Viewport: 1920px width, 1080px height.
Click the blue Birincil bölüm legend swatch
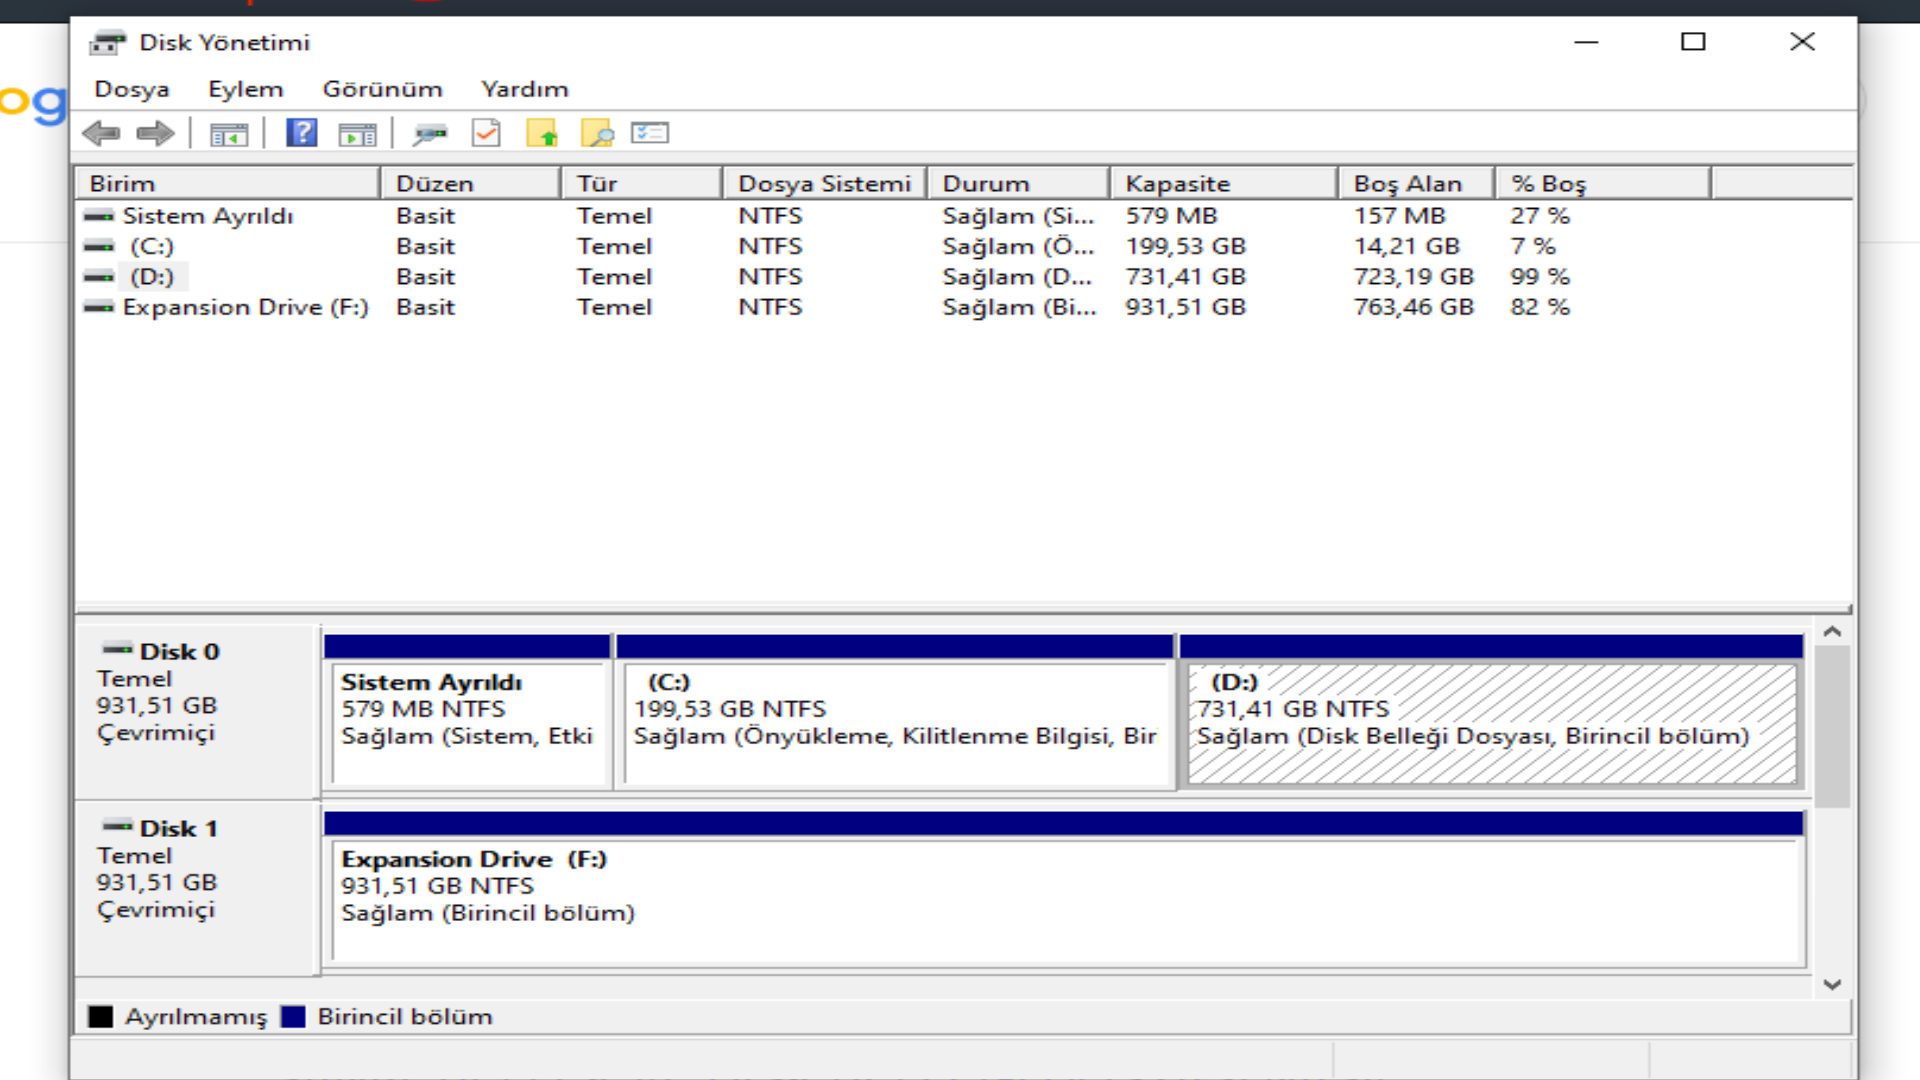point(293,1017)
